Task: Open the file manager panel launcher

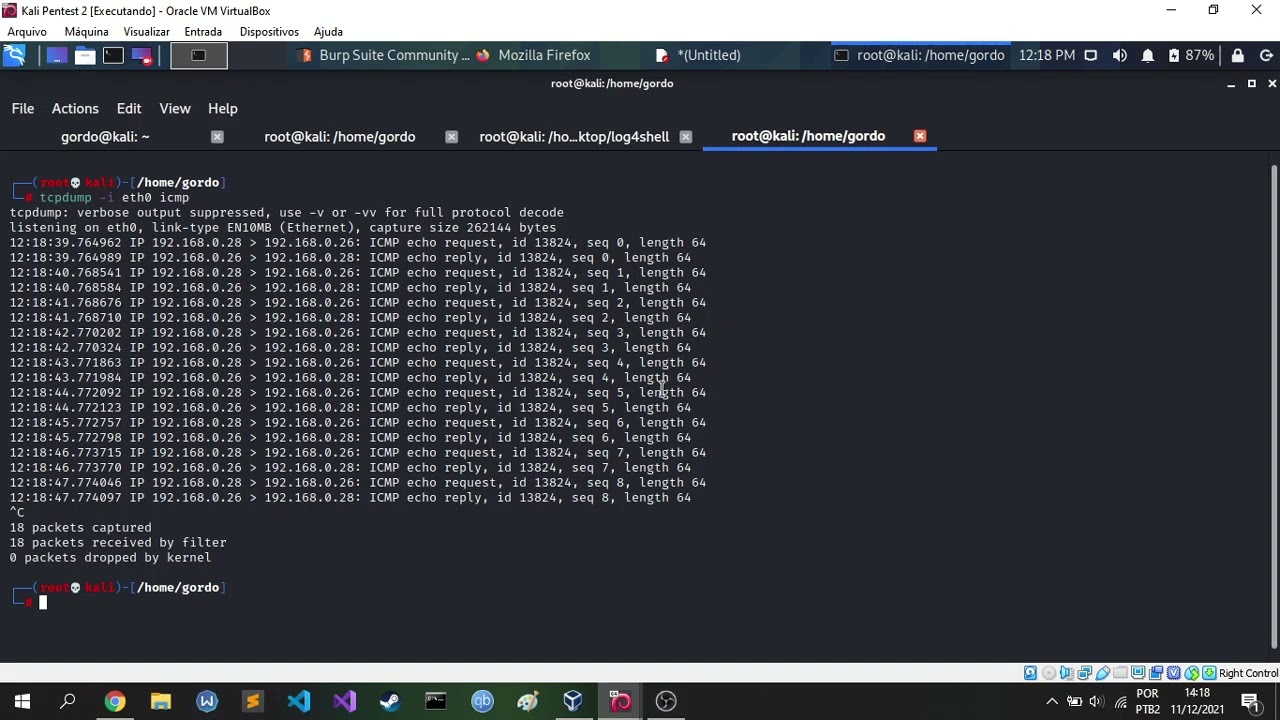Action: [x=85, y=56]
